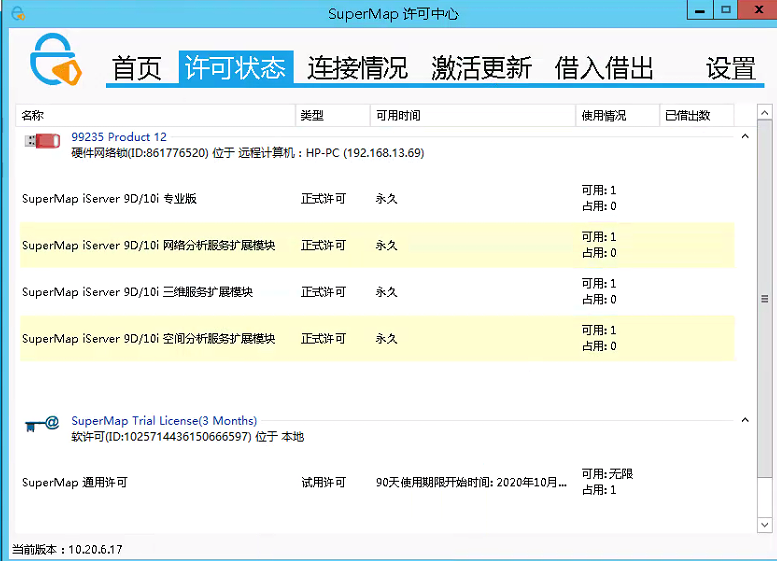Select the 三维服务扩展模块 row
The height and width of the screenshot is (561, 777).
(x=377, y=292)
